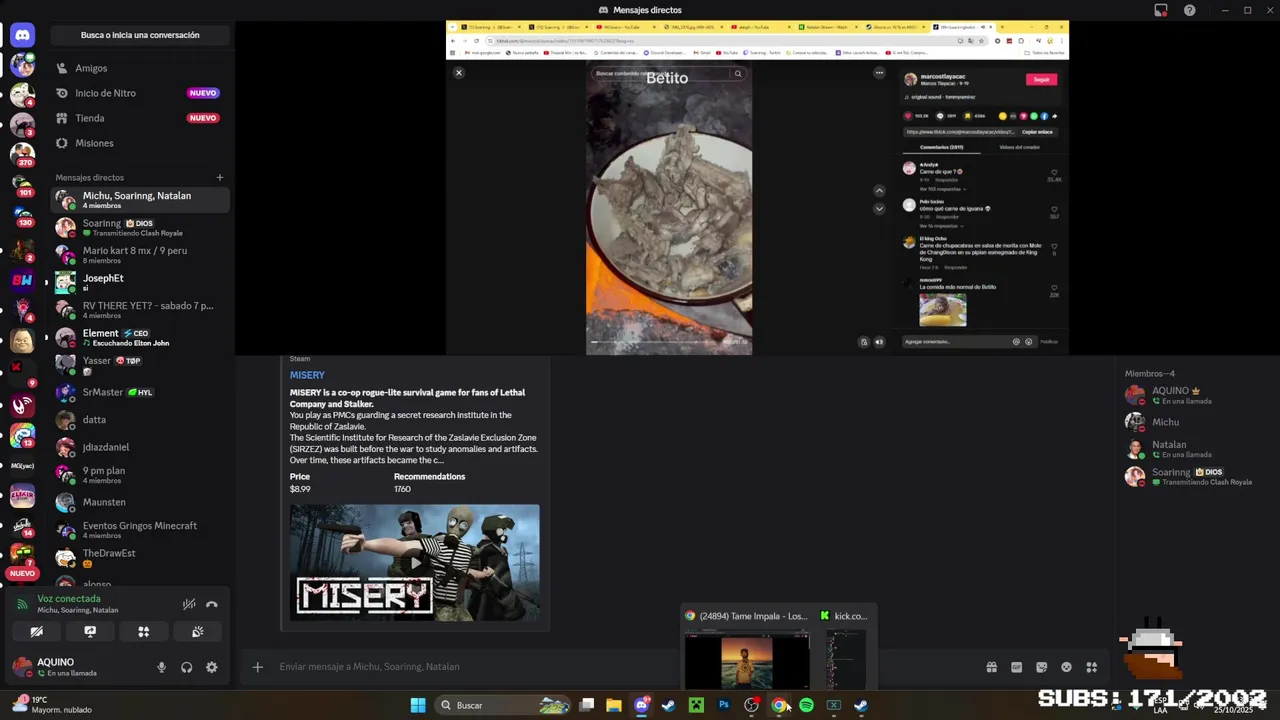Open the Discord help icon

1190,10
